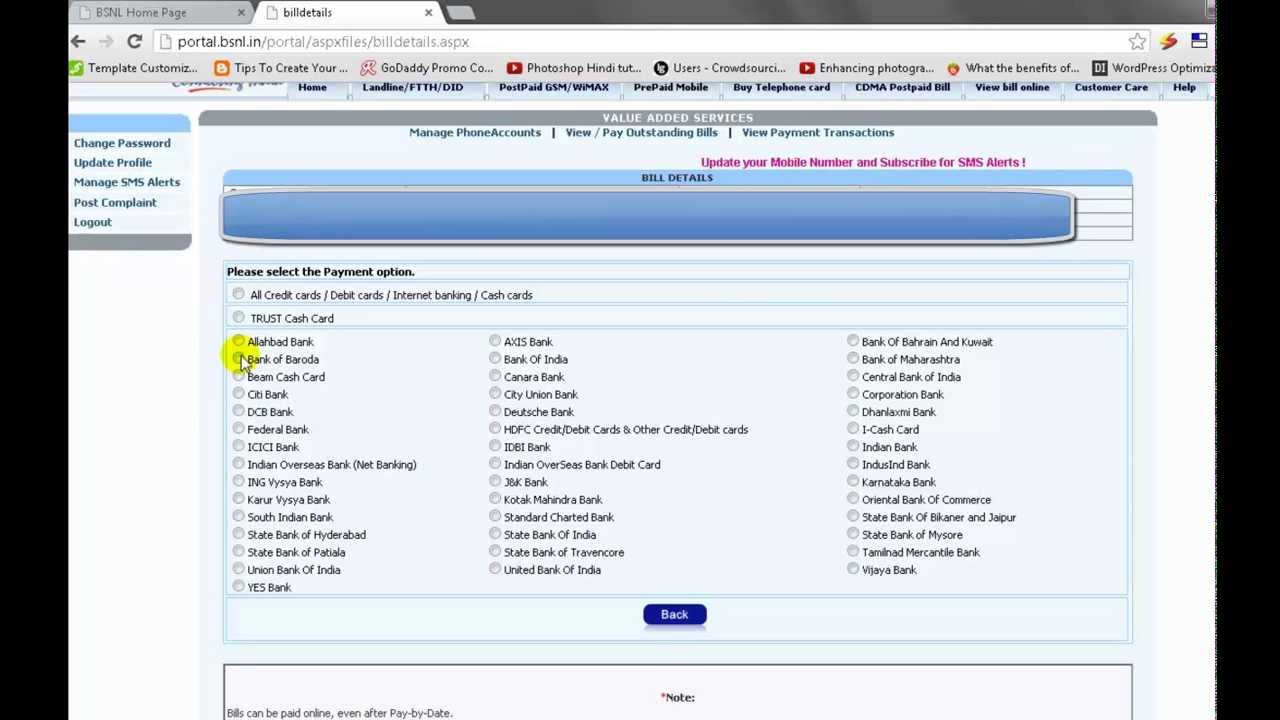
Task: Open the Home menu item
Action: [x=312, y=87]
